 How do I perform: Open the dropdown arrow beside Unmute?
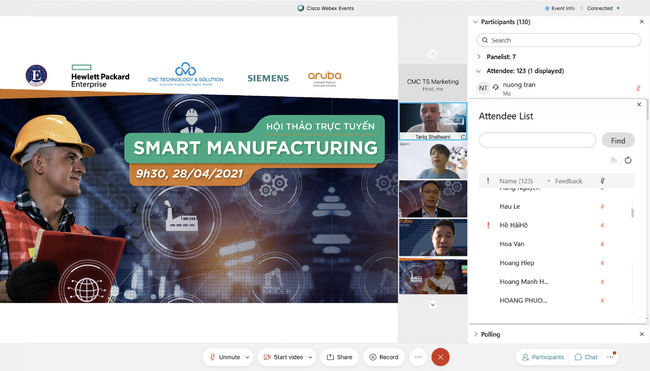click(247, 357)
